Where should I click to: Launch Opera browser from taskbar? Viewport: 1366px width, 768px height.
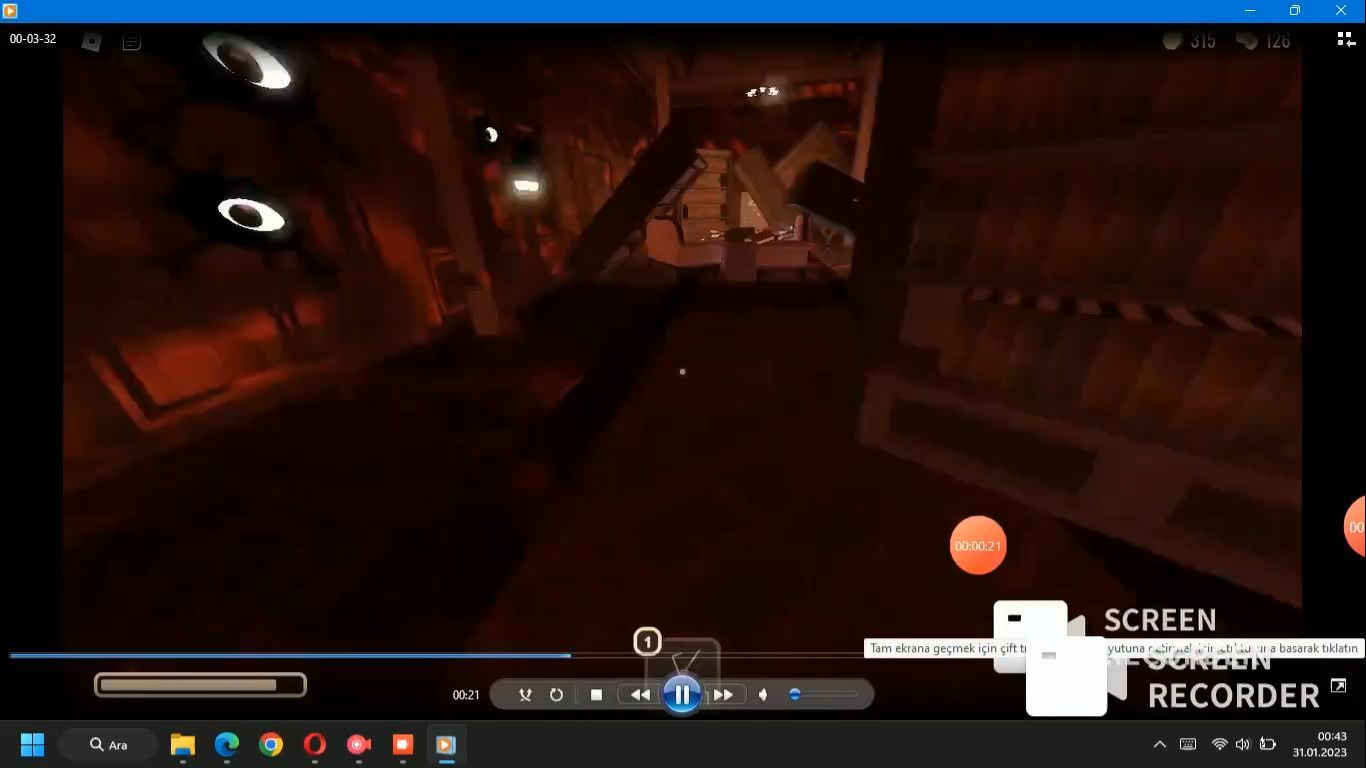(x=315, y=745)
